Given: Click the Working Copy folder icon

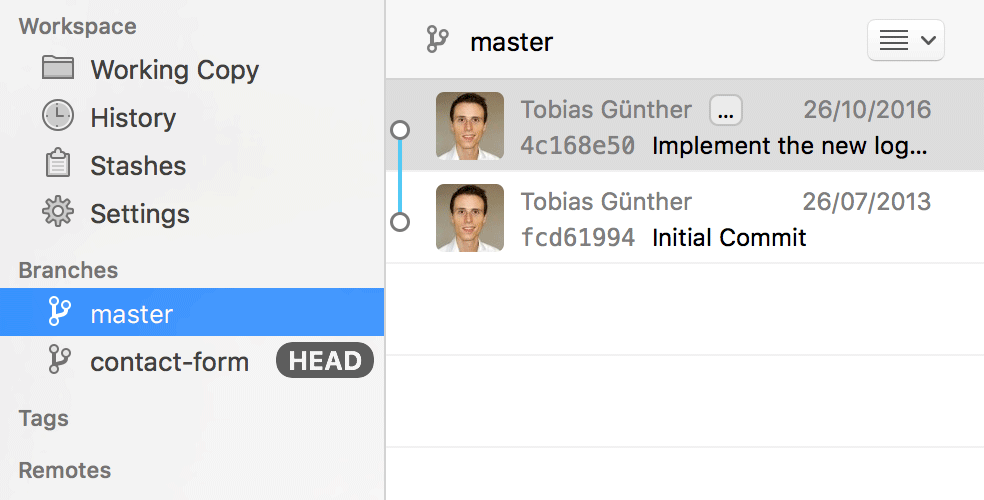Looking at the screenshot, I should click(58, 68).
